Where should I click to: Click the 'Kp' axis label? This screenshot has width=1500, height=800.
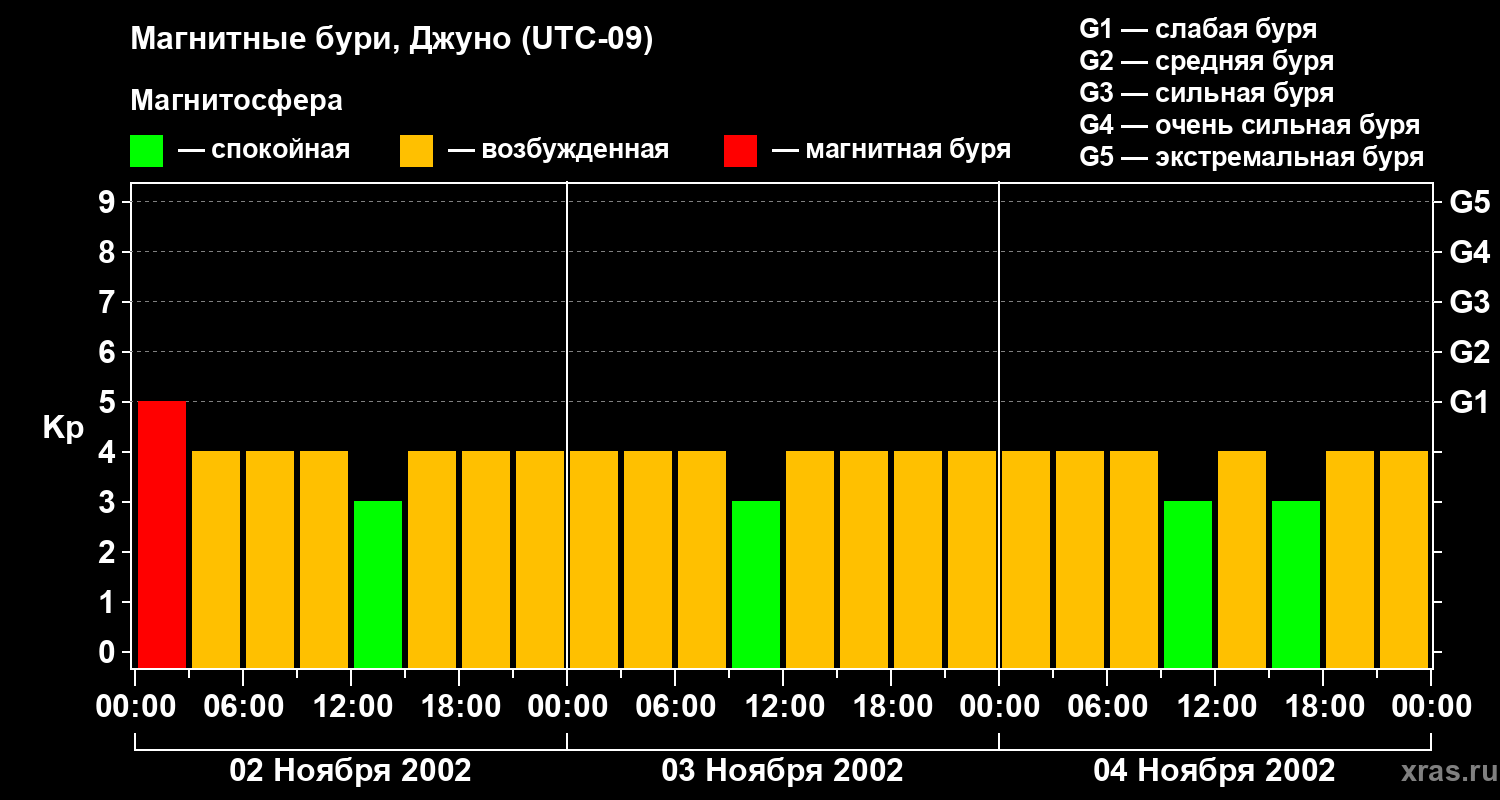(63, 428)
